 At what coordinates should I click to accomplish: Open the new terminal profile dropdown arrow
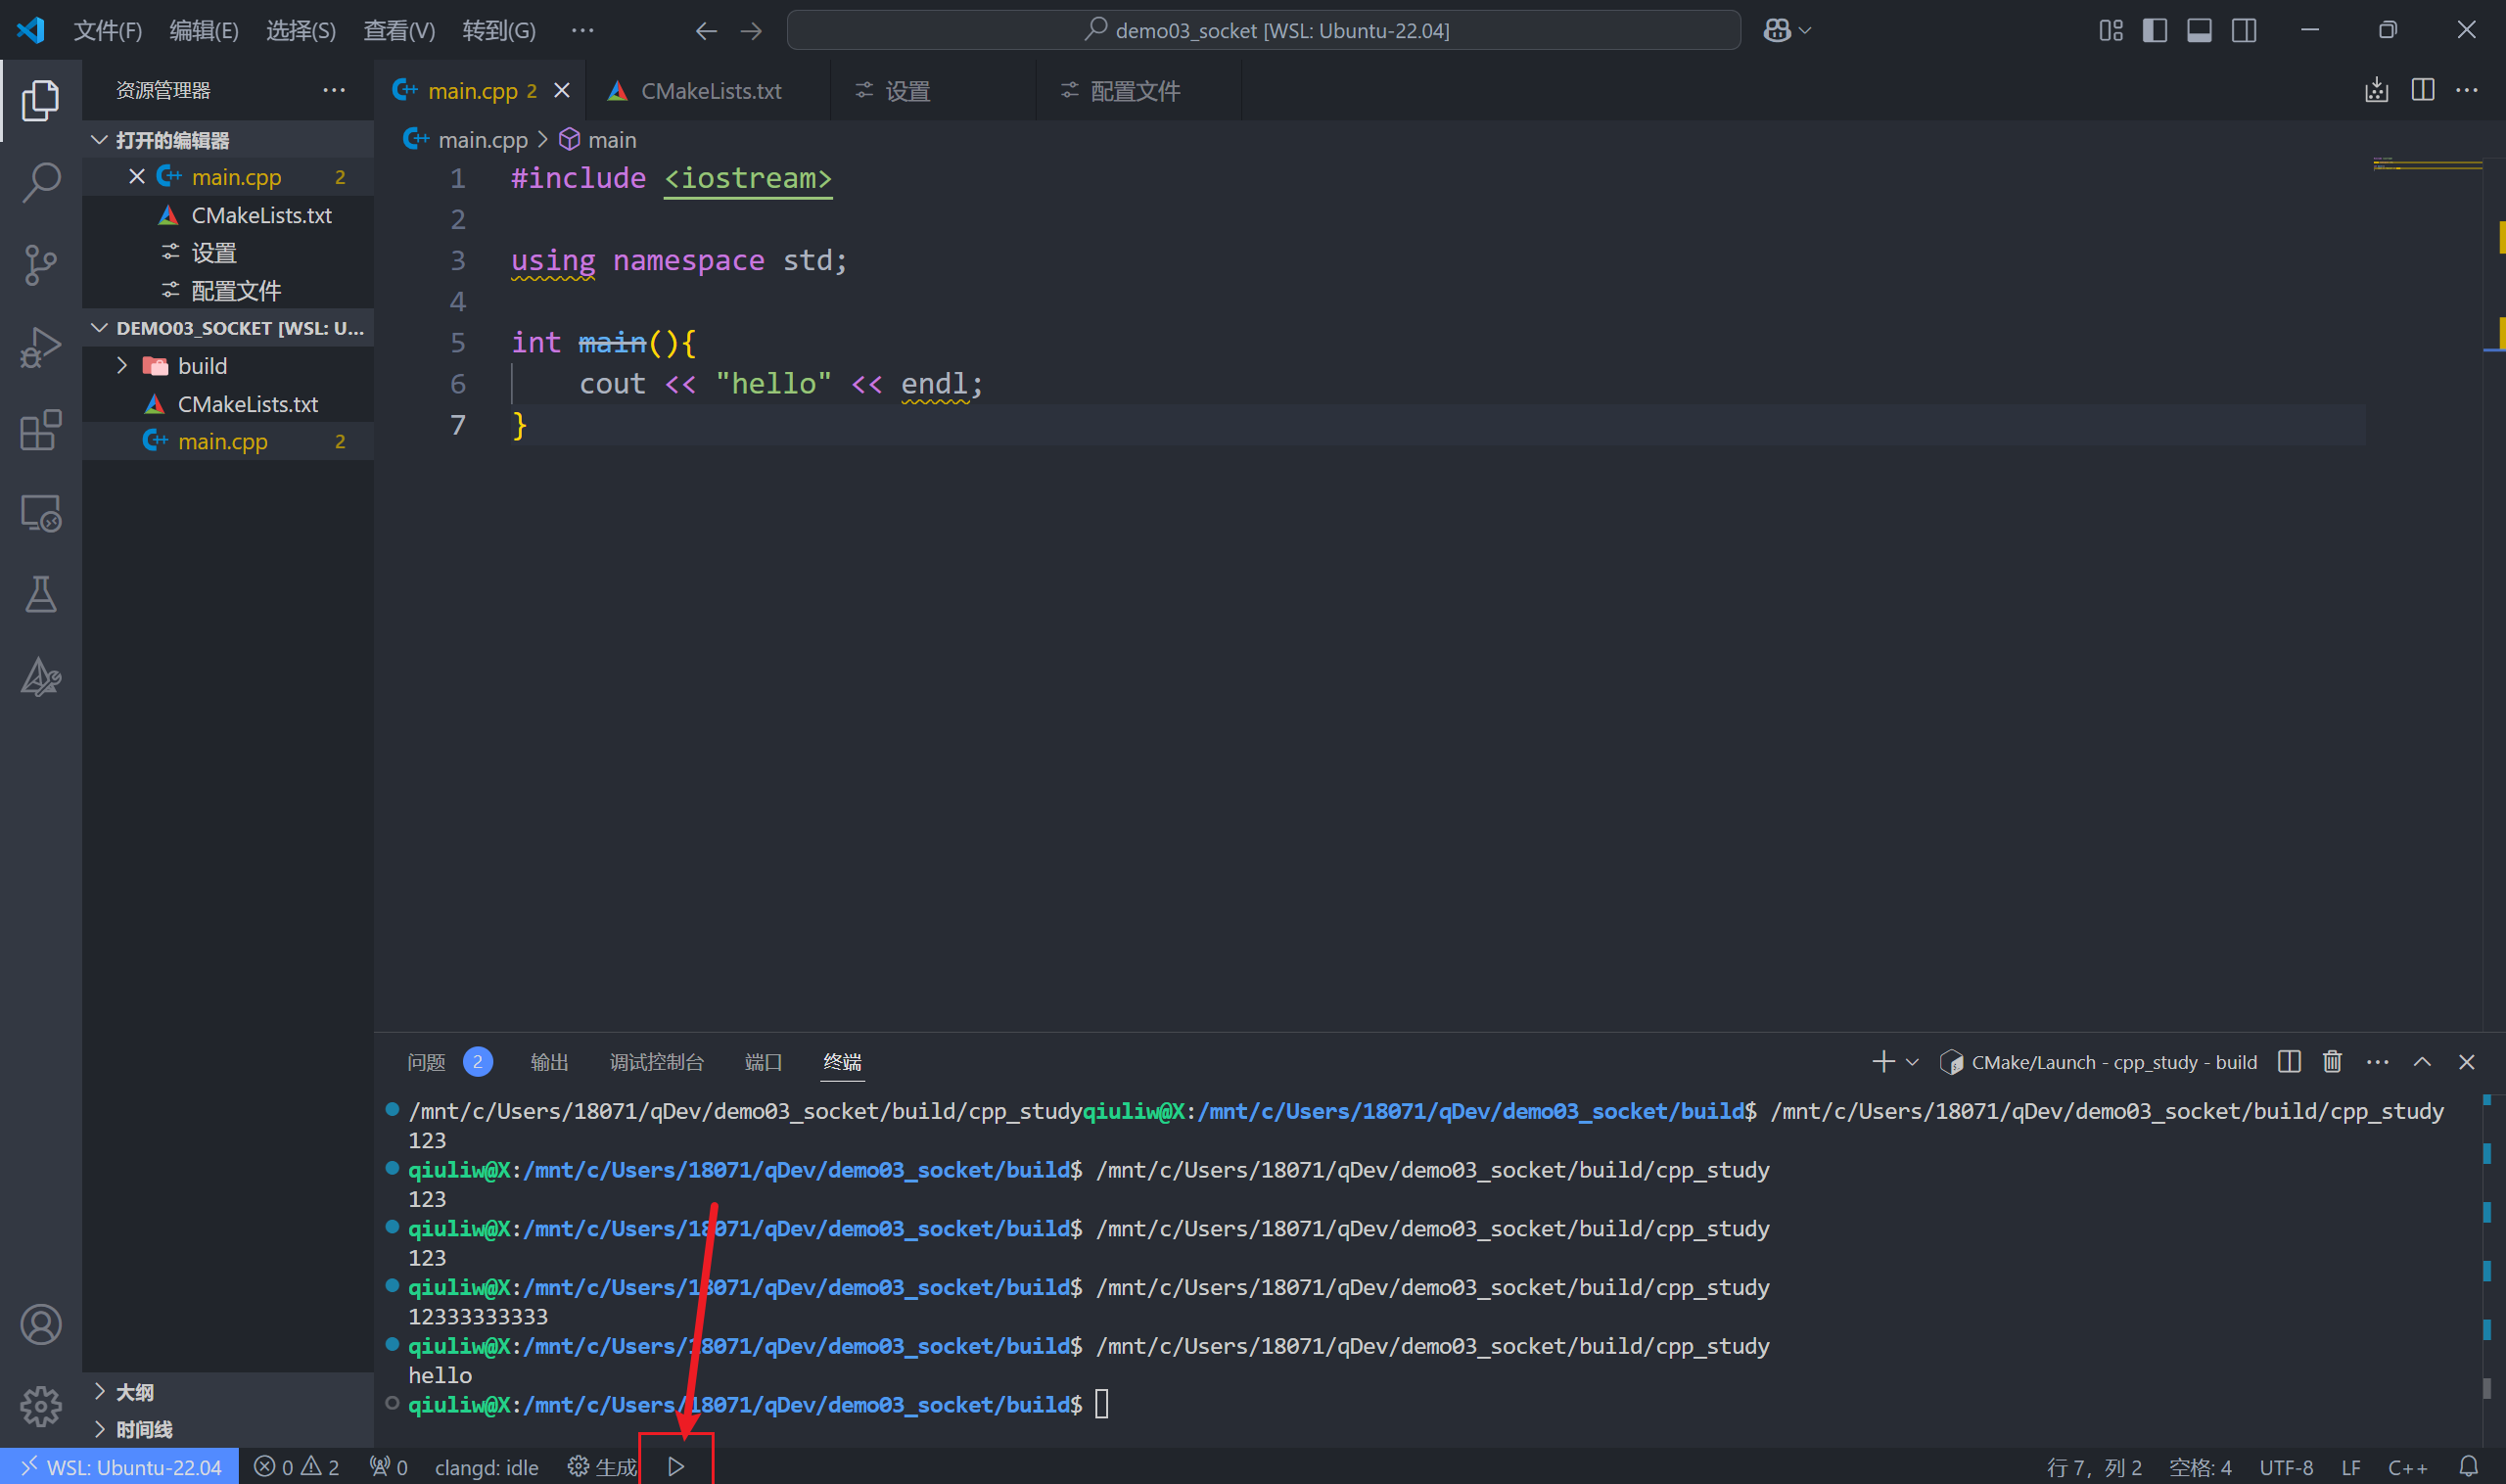point(1912,1062)
